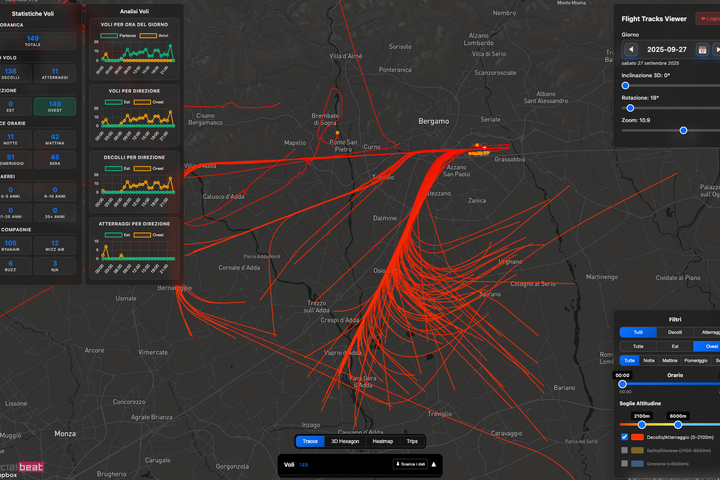
Task: Enable the Crociera (>6000m) checkbox
Action: point(624,463)
